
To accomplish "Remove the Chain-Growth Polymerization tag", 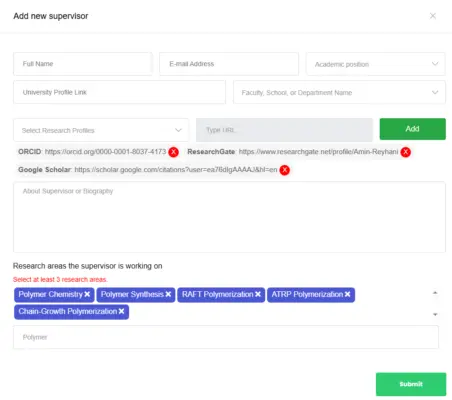I will click(x=121, y=311).
